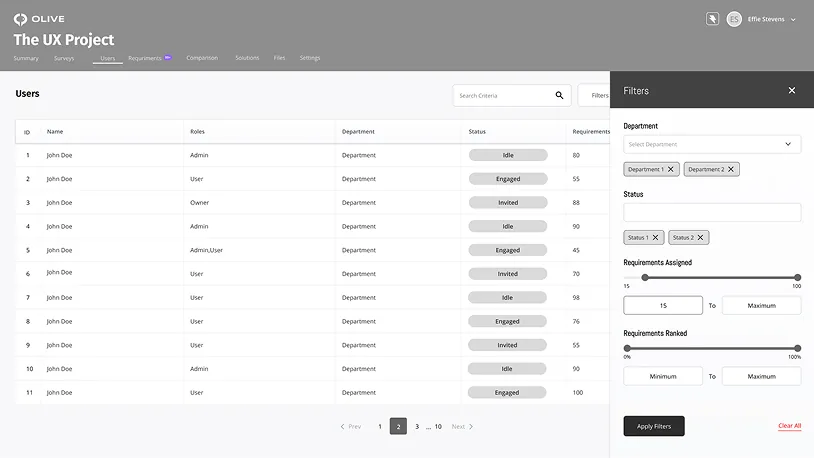This screenshot has width=814, height=458.
Task: Click the Name column header
Action: click(55, 132)
